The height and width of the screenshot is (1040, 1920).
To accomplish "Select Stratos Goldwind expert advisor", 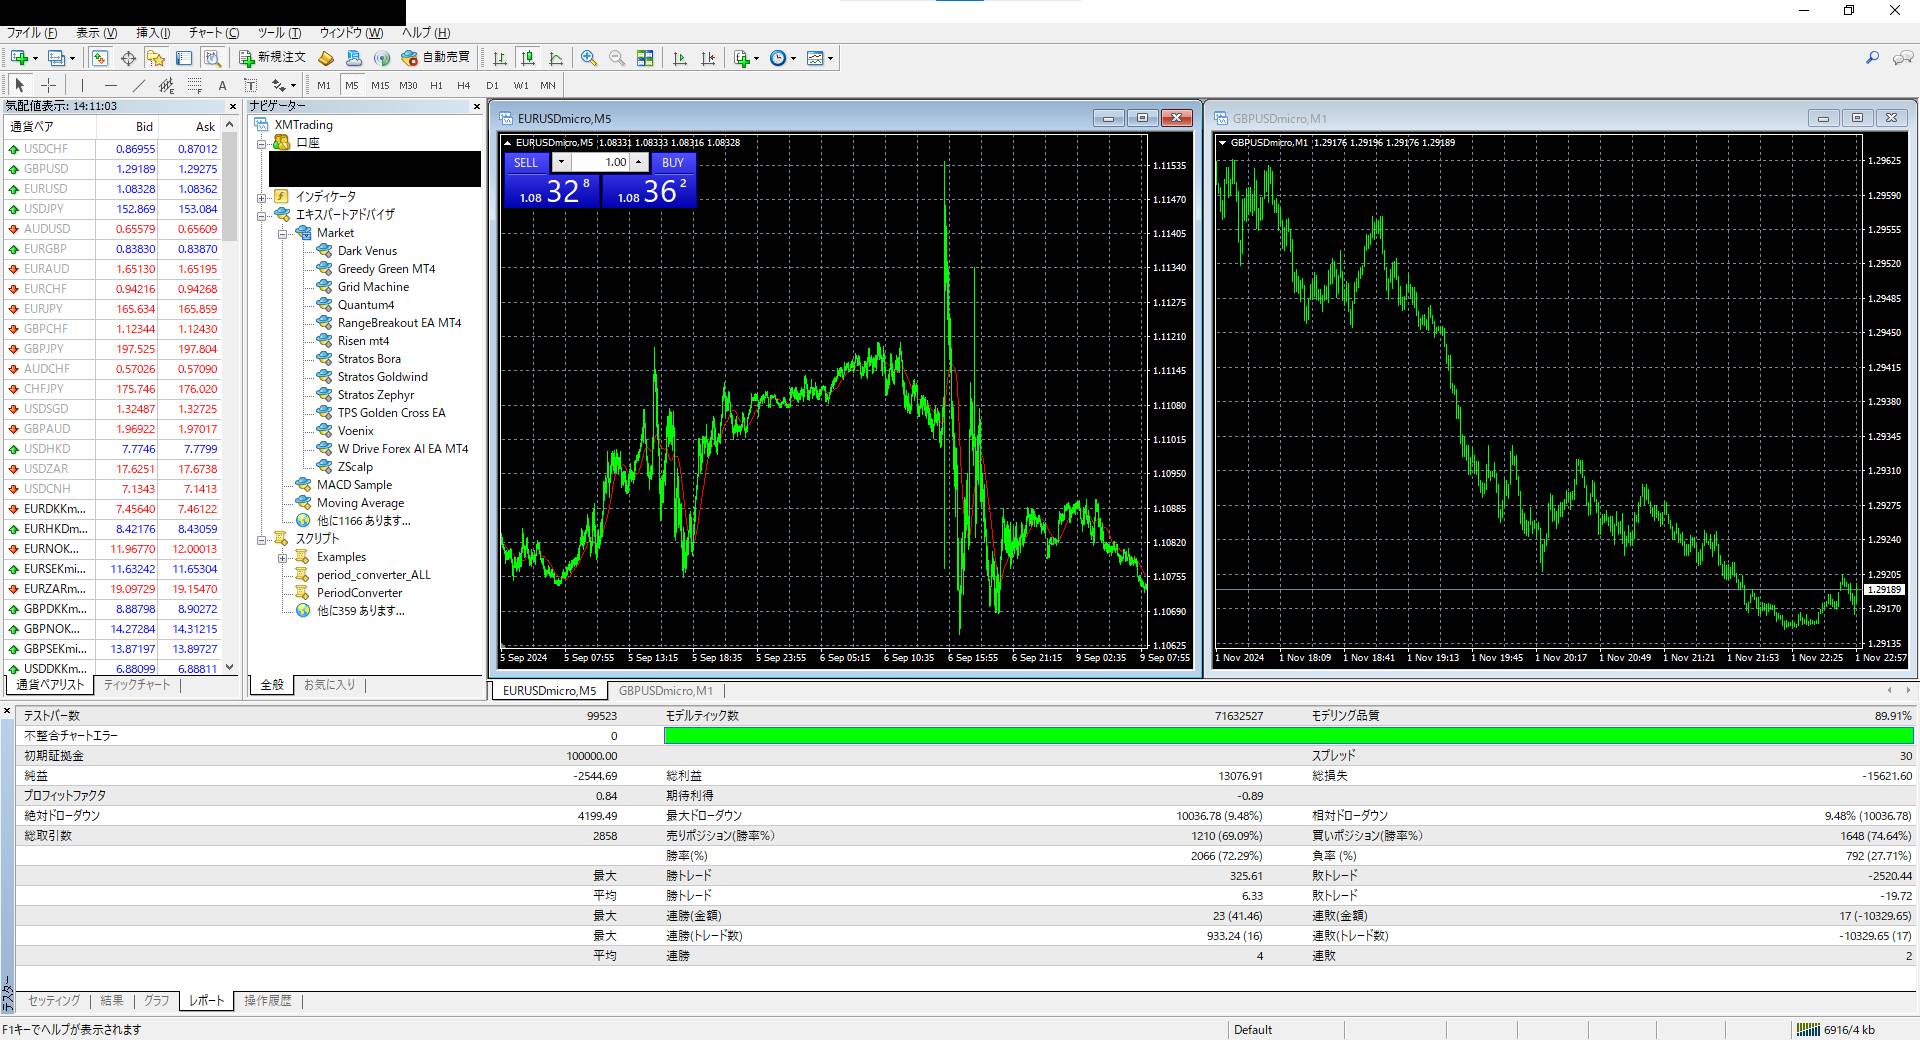I will [382, 377].
